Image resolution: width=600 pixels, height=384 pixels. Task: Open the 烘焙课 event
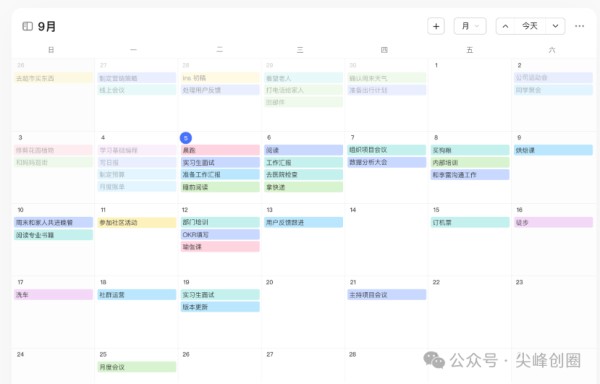pyautogui.click(x=554, y=150)
